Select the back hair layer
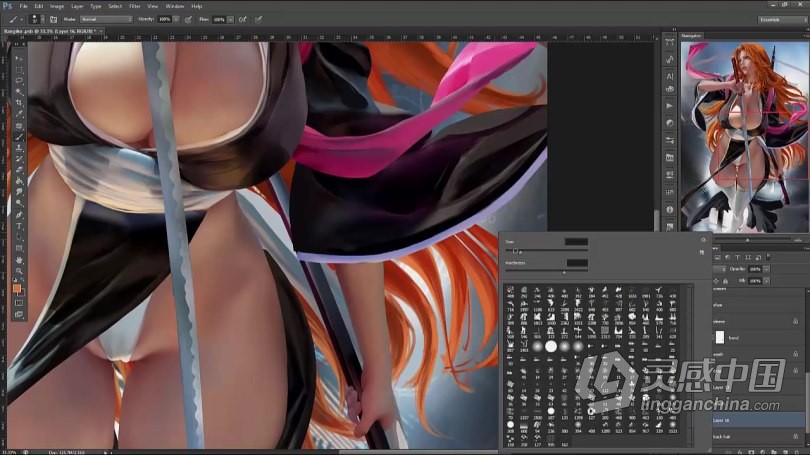 [x=758, y=436]
